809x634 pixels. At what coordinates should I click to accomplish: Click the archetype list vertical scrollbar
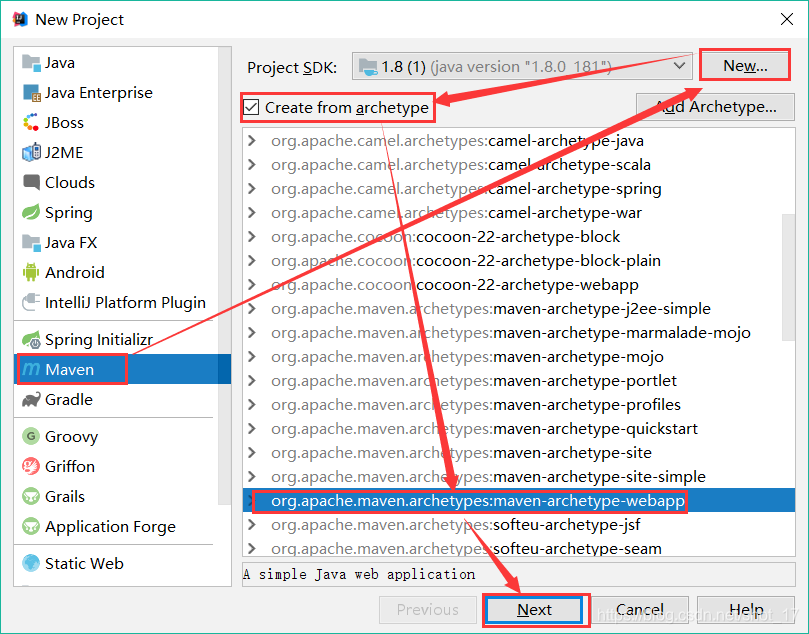click(788, 278)
